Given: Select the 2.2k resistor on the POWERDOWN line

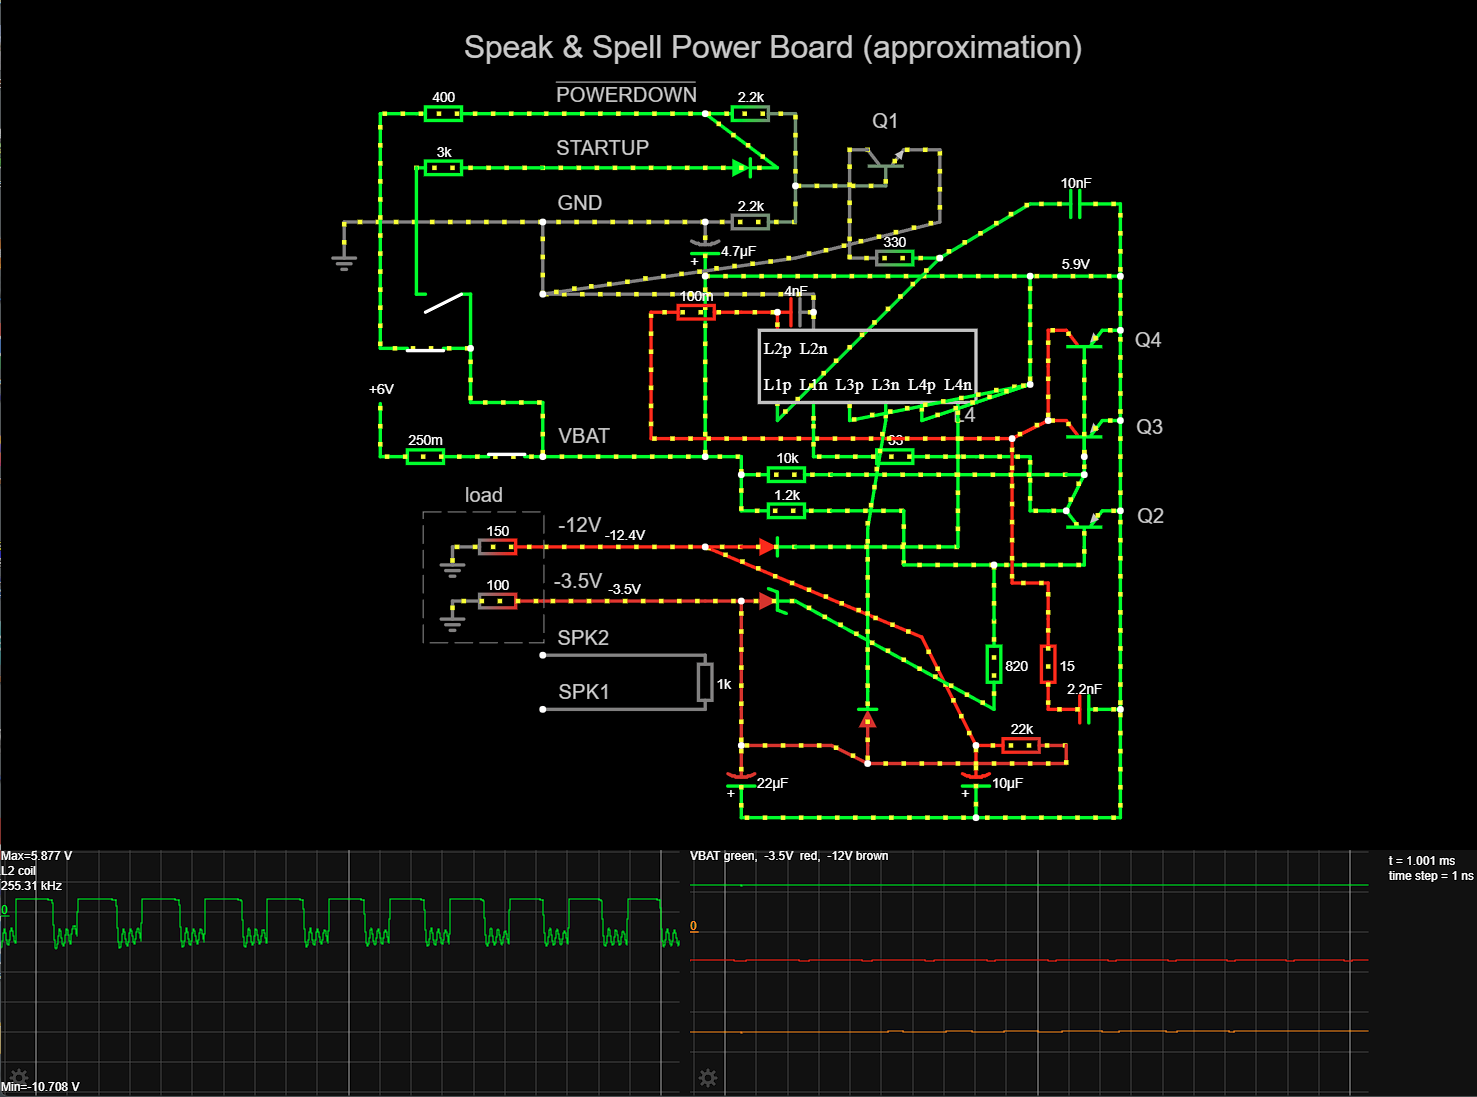Looking at the screenshot, I should 750,114.
